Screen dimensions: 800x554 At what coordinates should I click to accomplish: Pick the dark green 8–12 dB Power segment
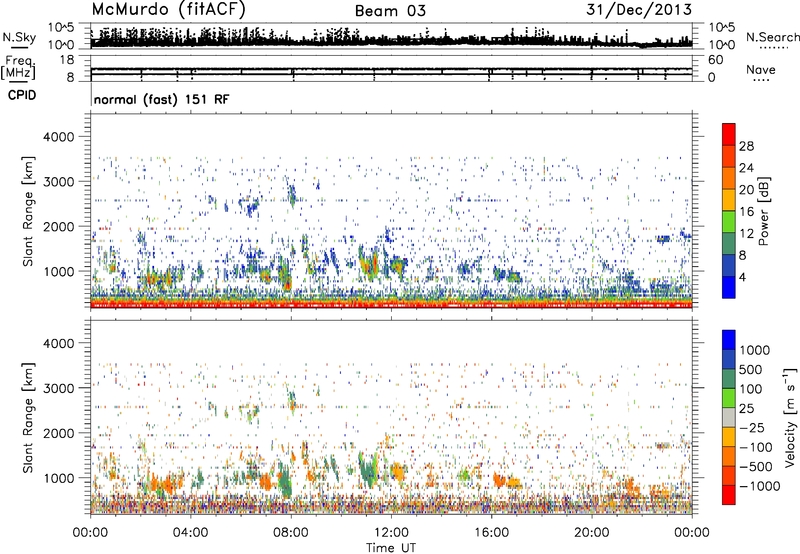click(729, 244)
